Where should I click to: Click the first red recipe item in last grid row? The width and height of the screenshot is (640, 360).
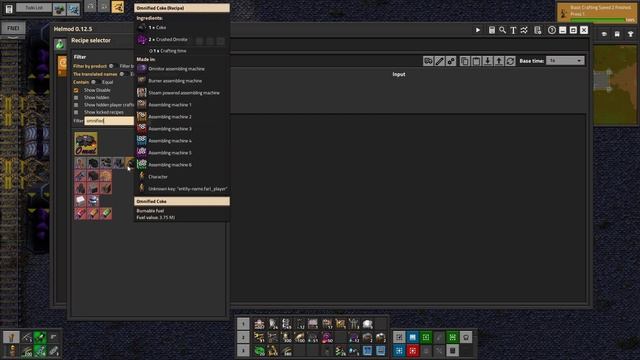[80, 213]
